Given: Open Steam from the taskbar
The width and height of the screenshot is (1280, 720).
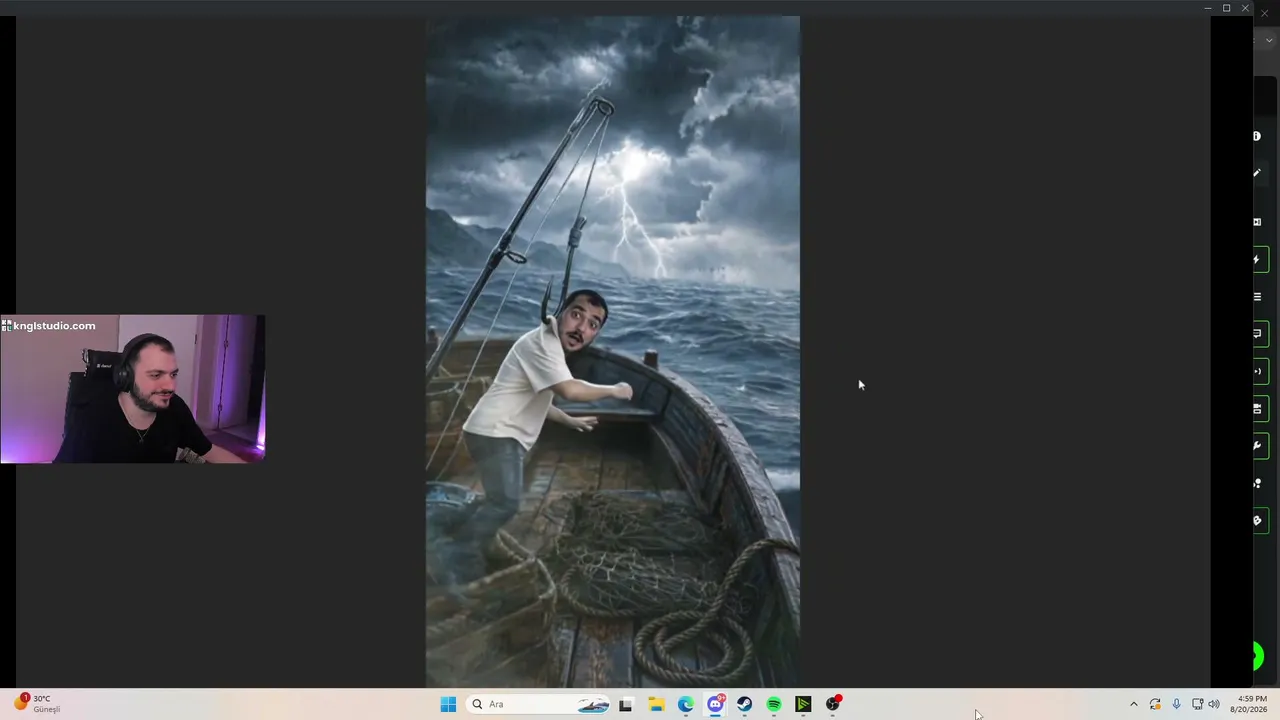Looking at the screenshot, I should (x=745, y=704).
